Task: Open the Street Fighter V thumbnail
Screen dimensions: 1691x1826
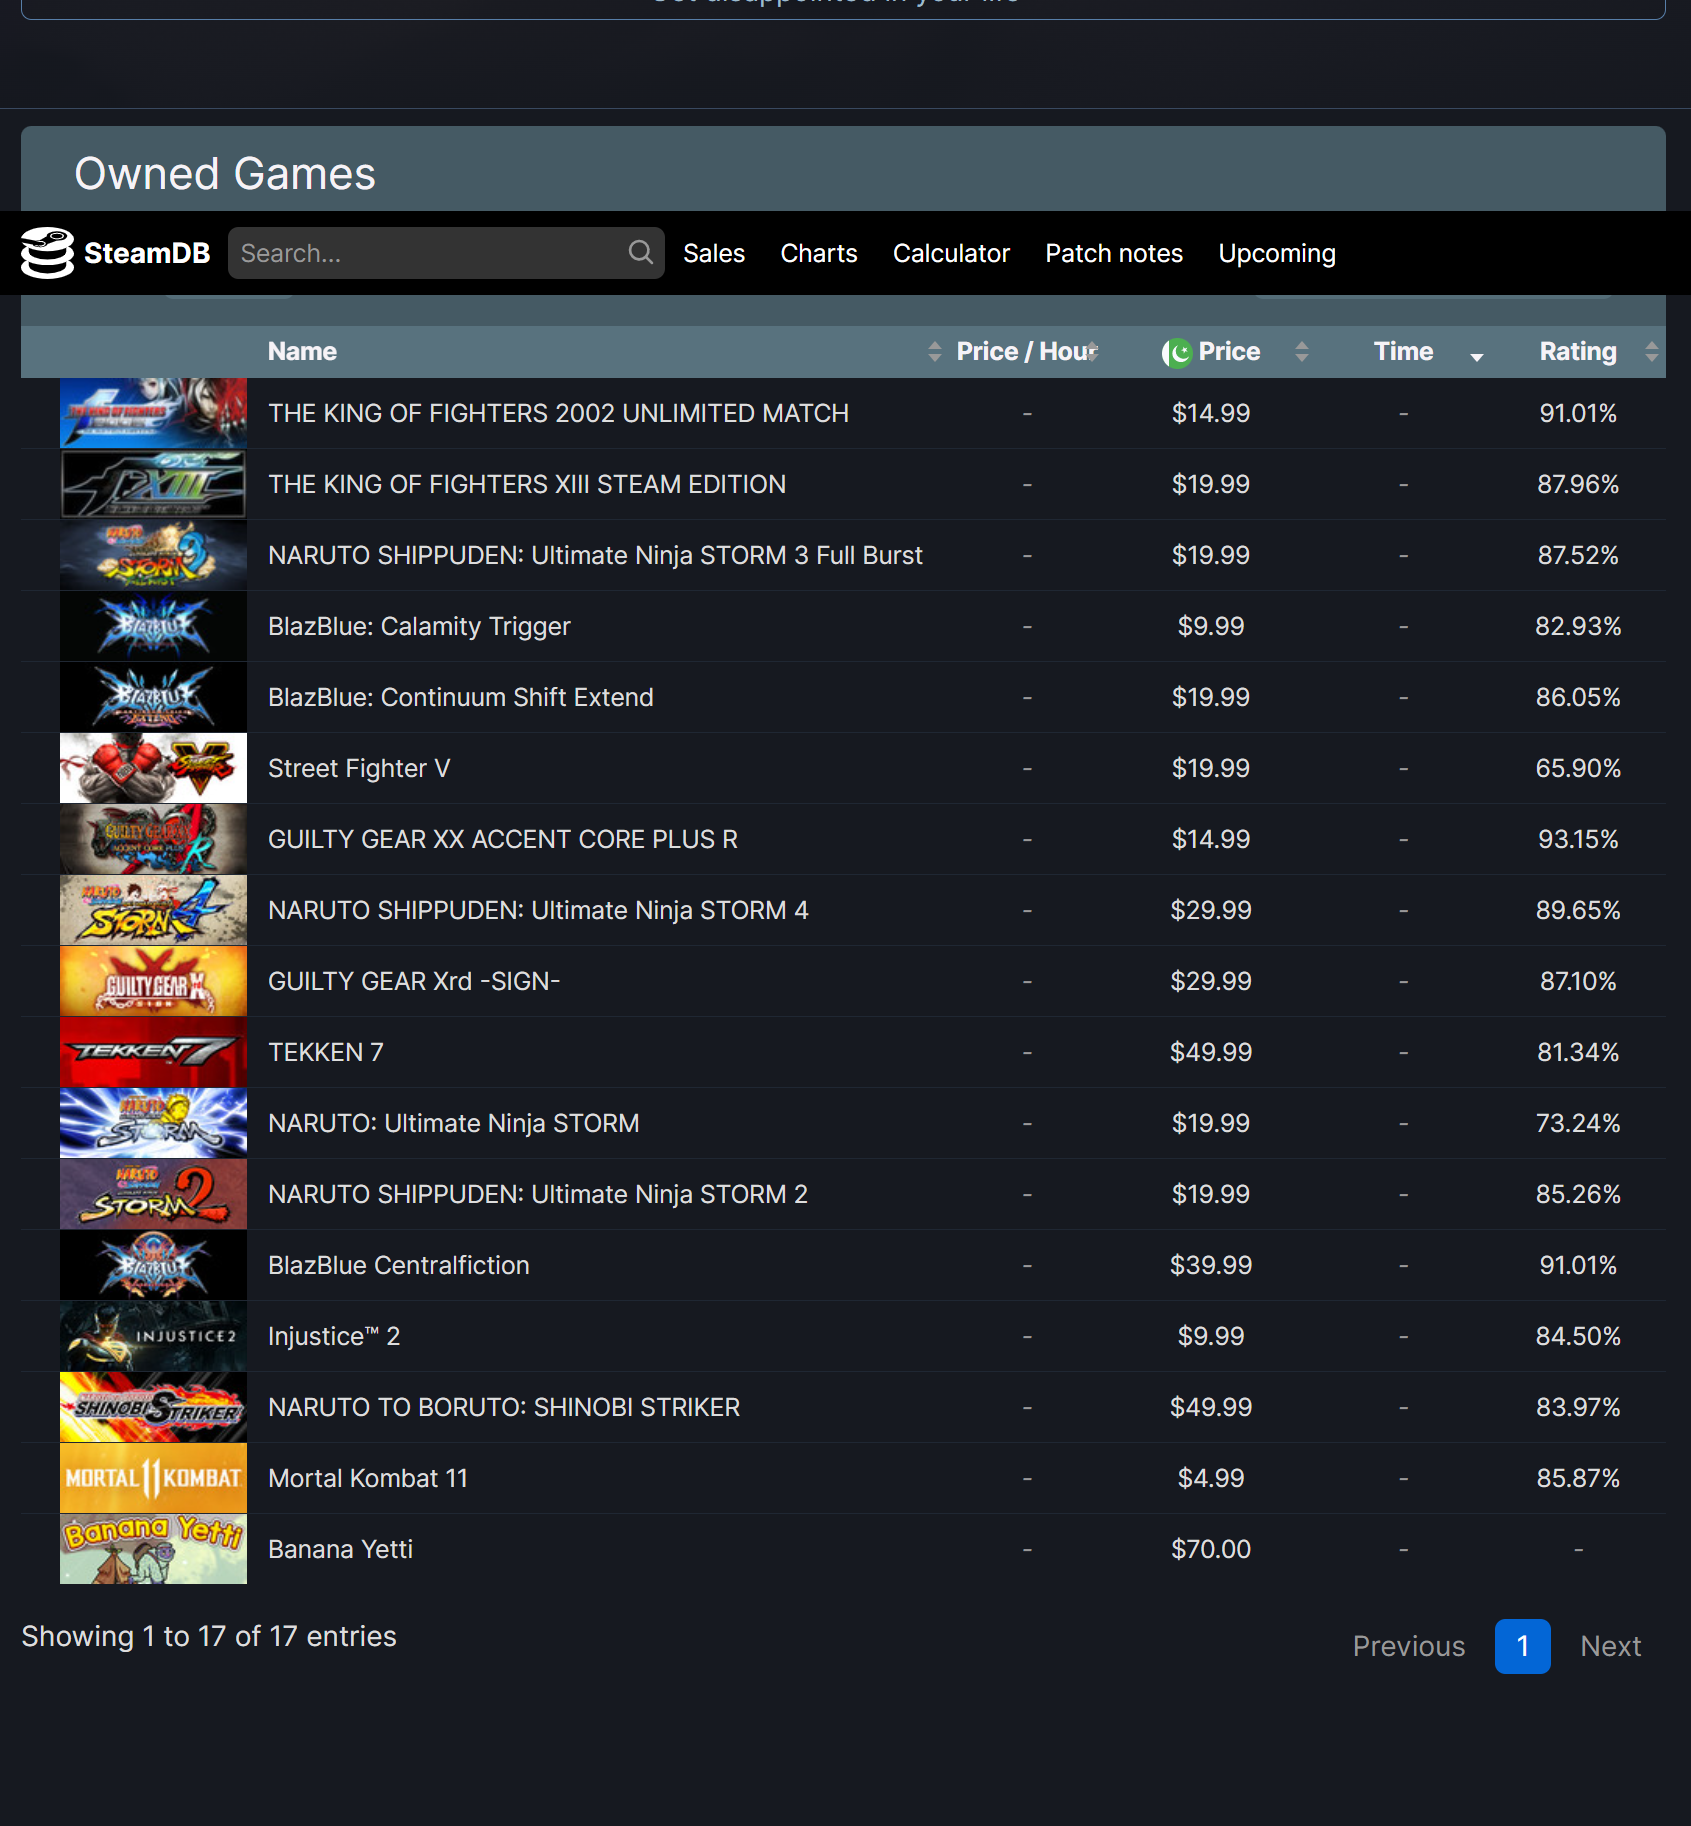Action: click(x=153, y=768)
